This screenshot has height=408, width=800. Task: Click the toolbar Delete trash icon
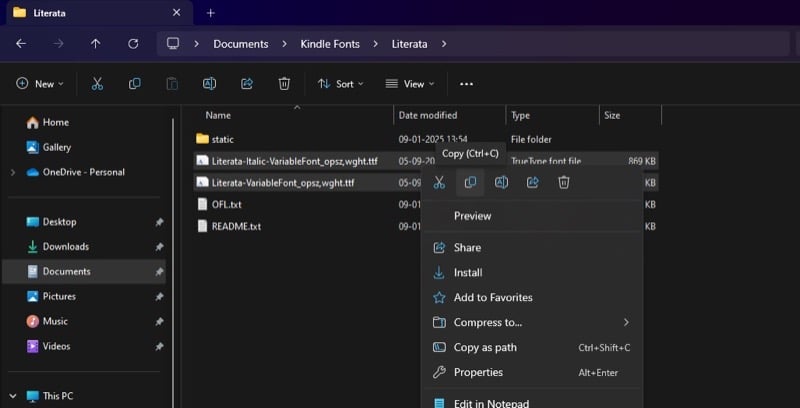[284, 84]
